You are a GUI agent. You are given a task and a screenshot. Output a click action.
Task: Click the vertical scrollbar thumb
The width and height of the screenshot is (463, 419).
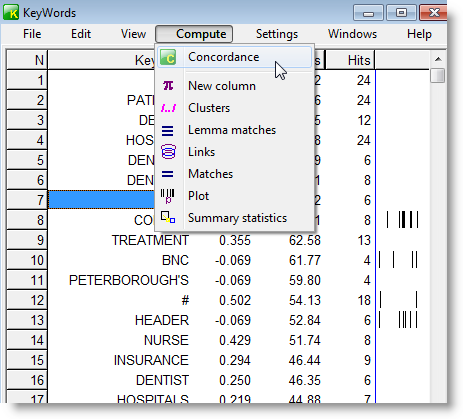438,75
